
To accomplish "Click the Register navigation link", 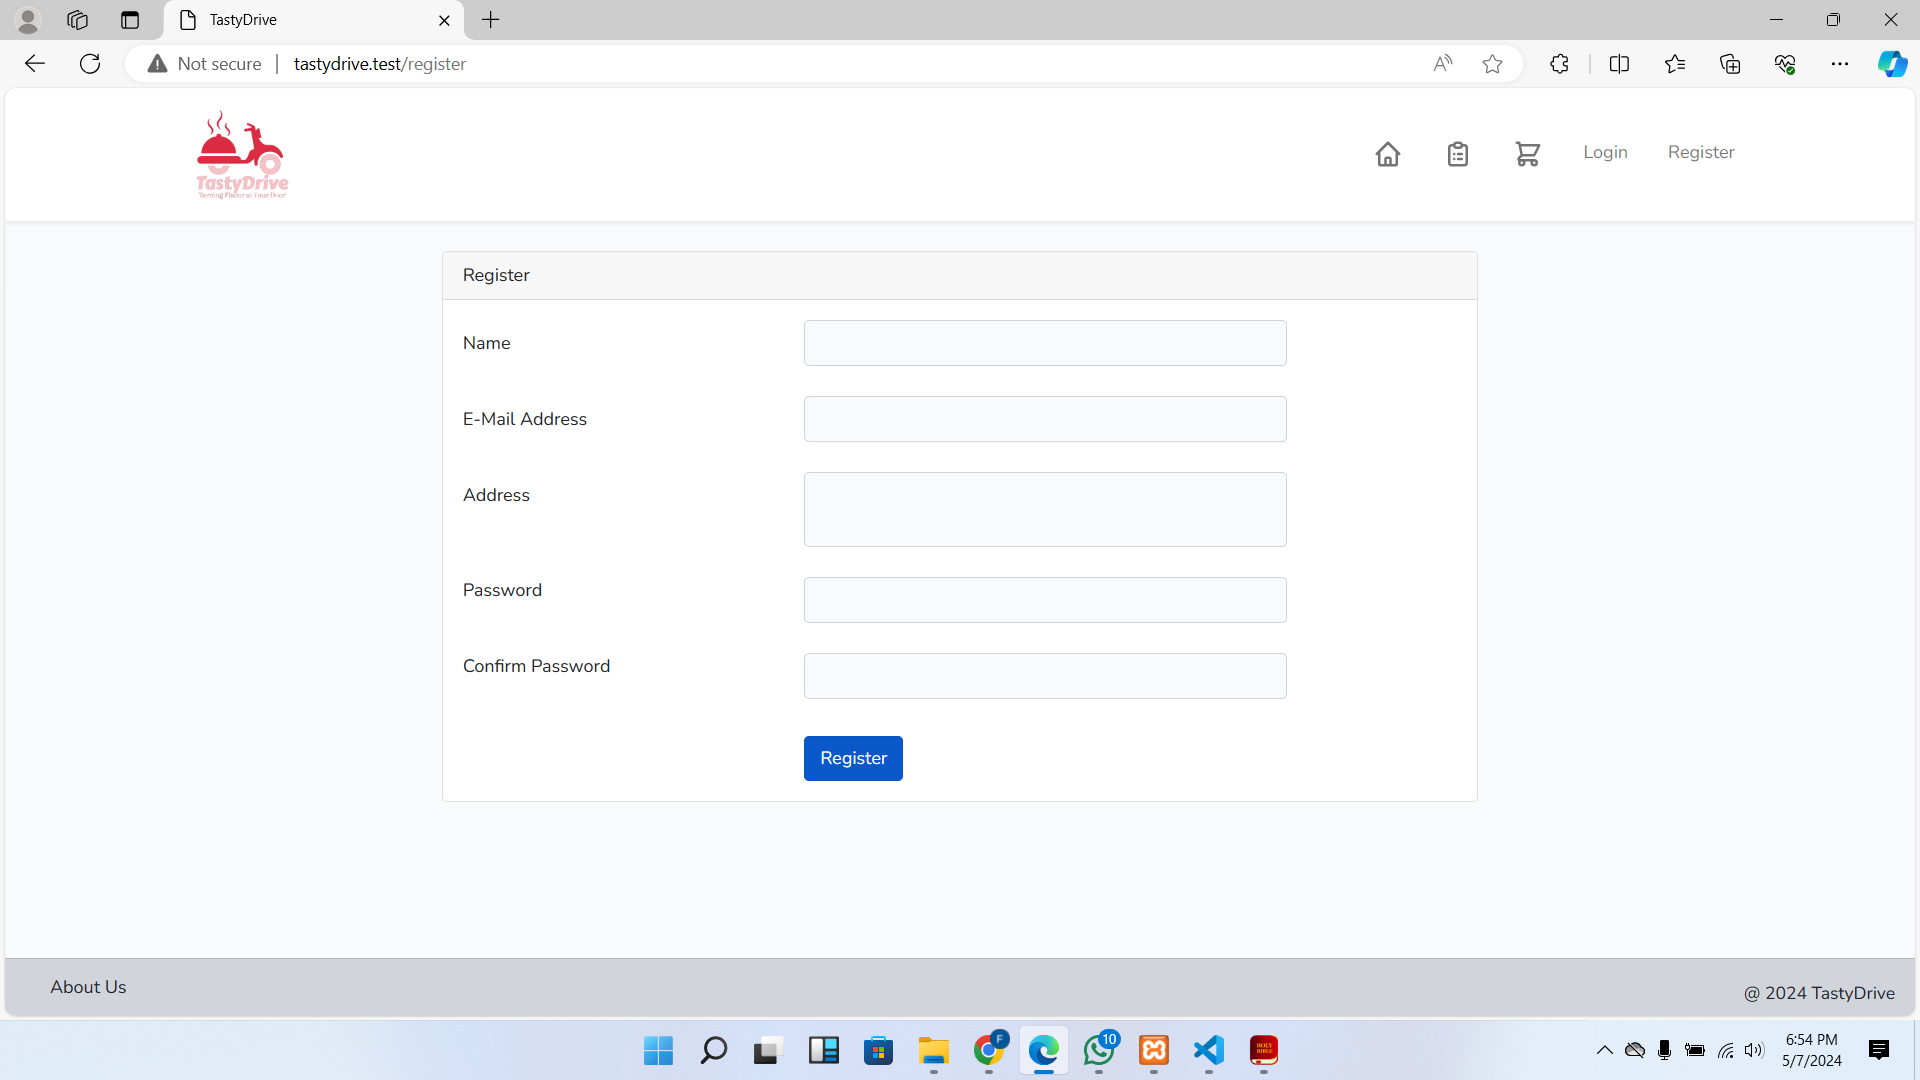I will (1701, 152).
